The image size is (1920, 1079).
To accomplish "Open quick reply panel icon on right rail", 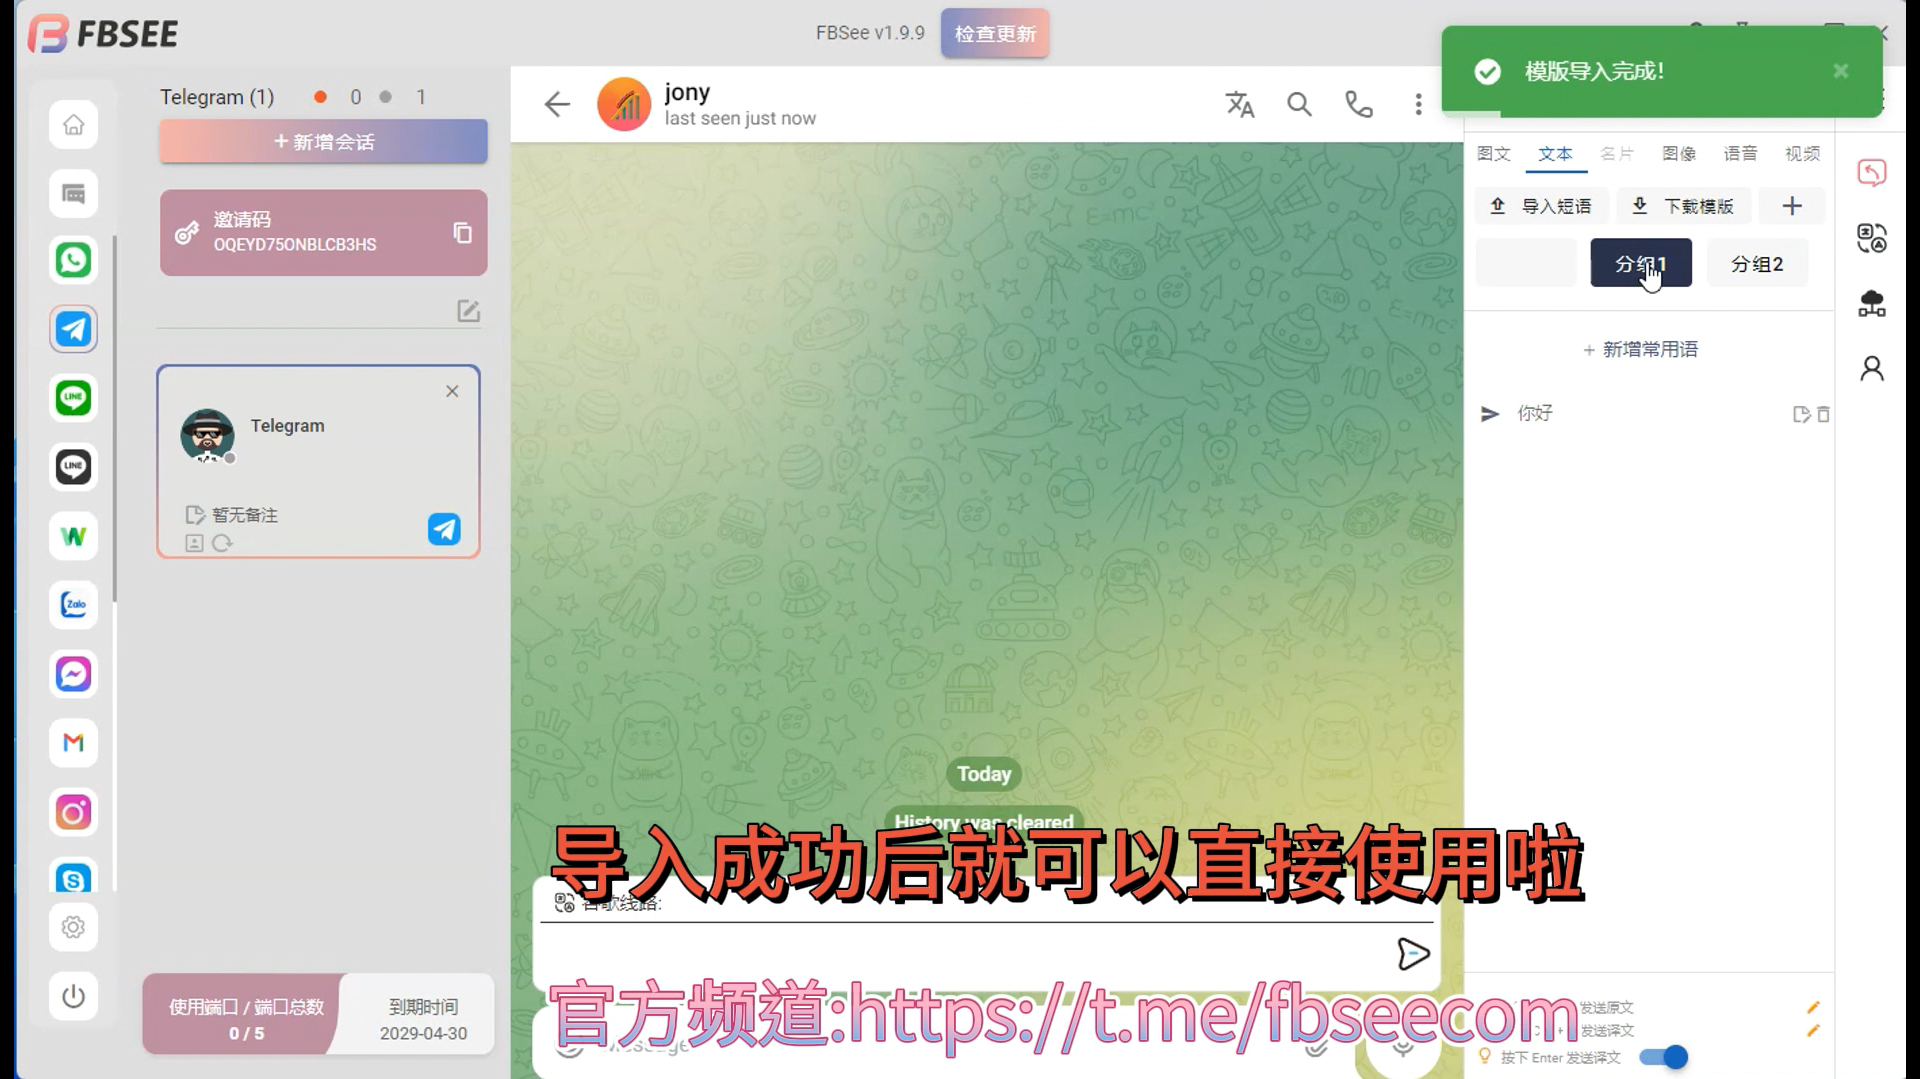I will coord(1872,172).
